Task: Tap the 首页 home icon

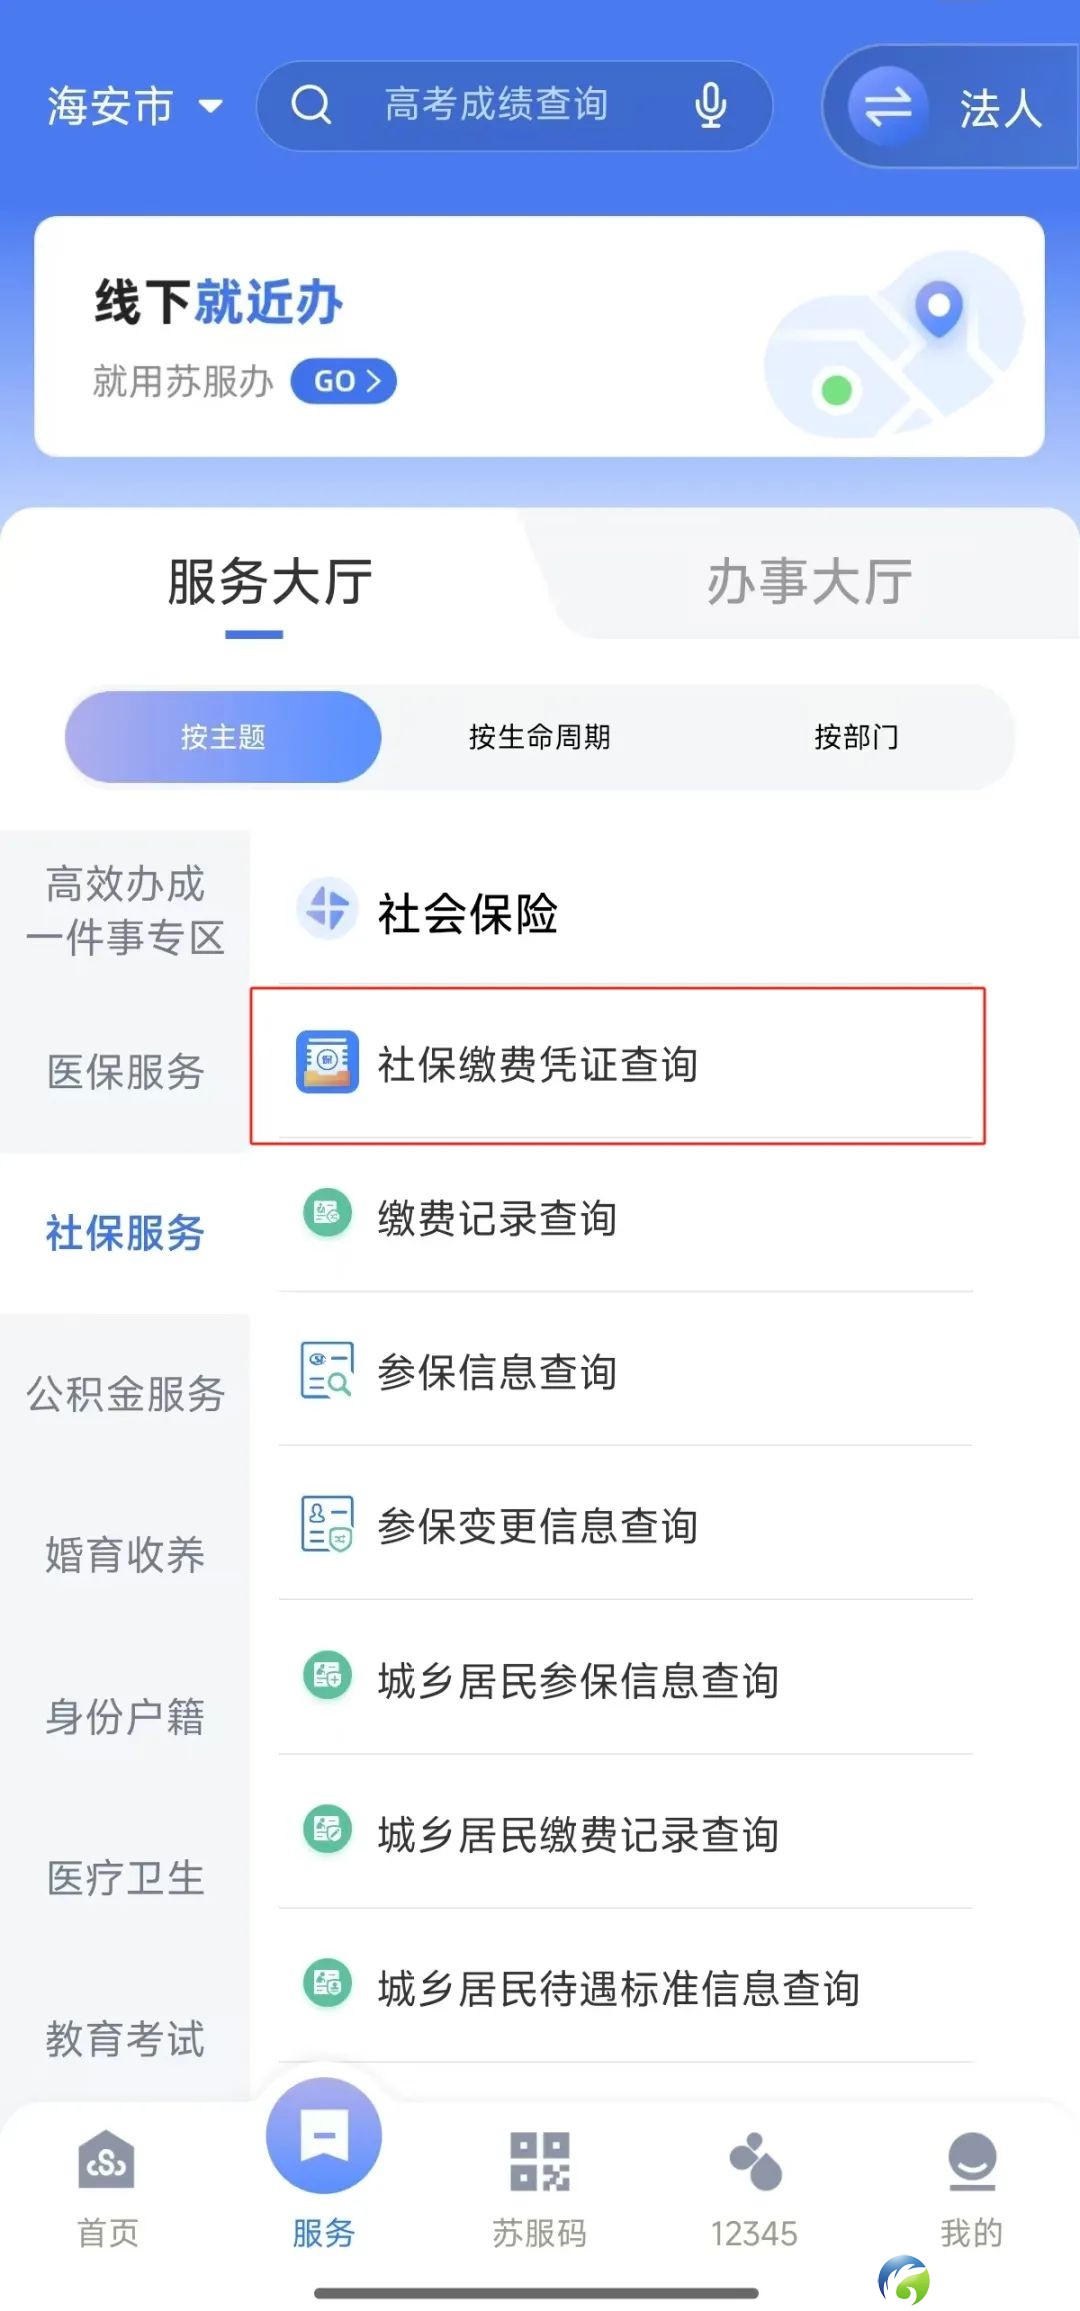Action: [x=107, y=2160]
